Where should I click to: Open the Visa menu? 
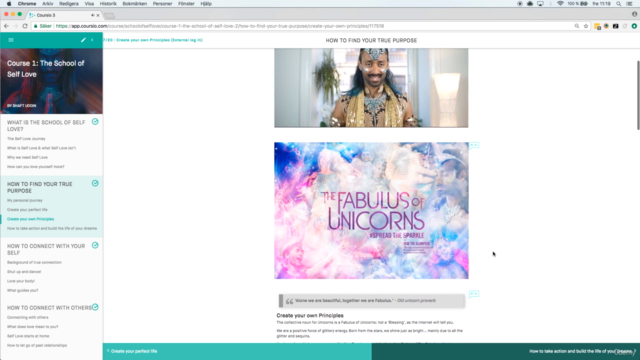click(89, 4)
